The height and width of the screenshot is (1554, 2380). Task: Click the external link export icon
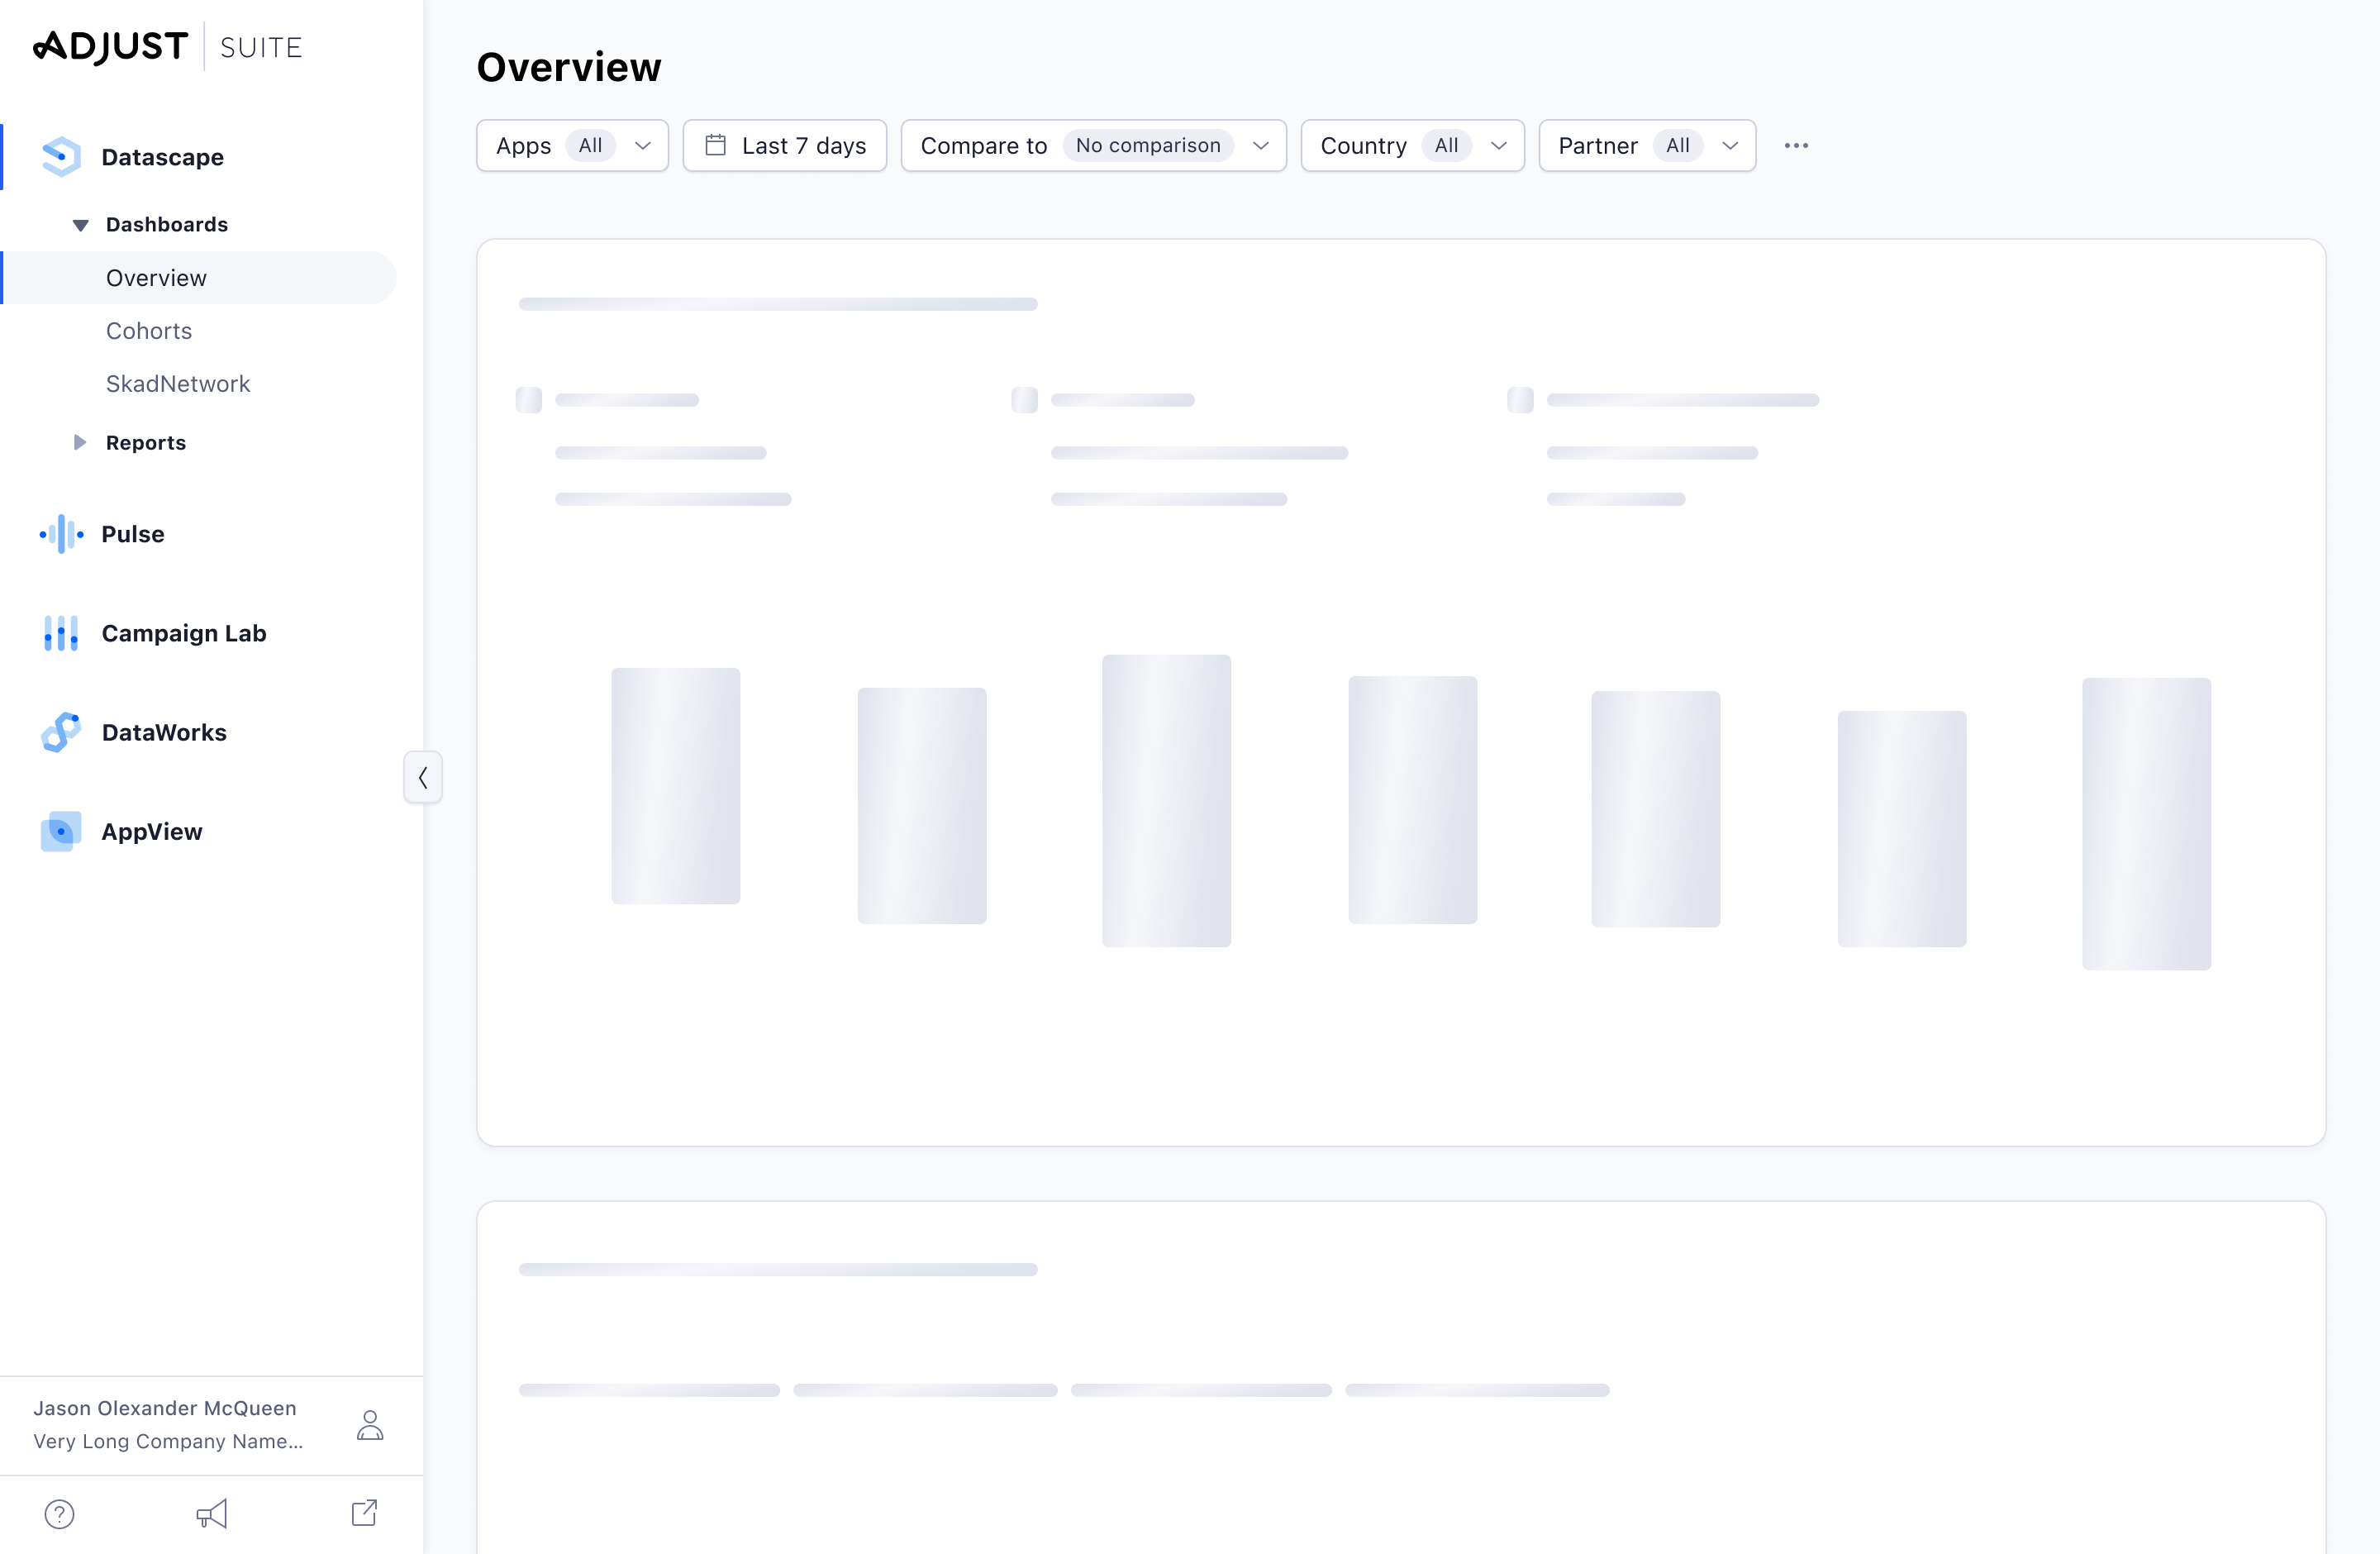point(364,1513)
